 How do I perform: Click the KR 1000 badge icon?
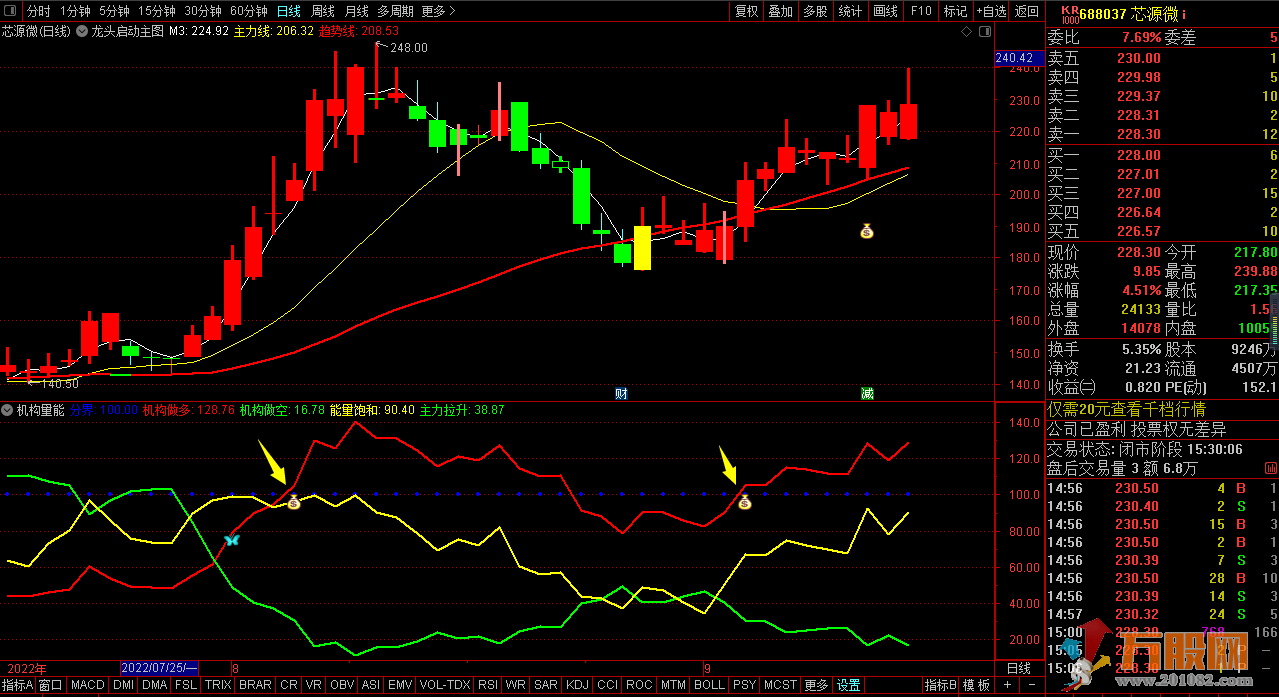(1070, 14)
